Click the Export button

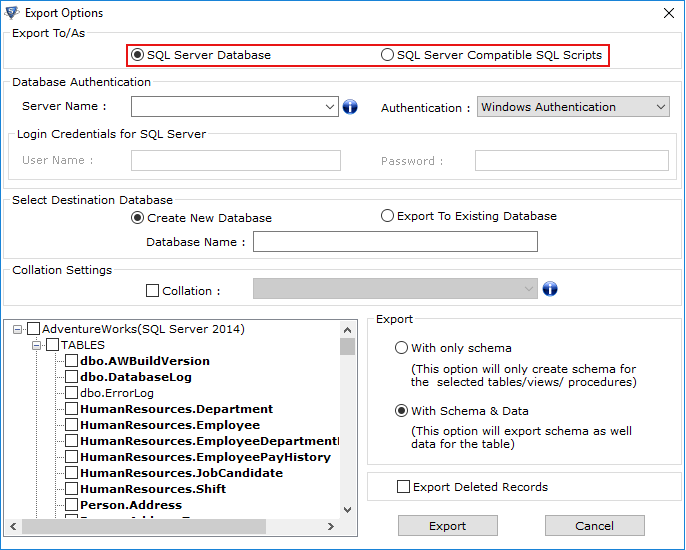click(x=448, y=525)
